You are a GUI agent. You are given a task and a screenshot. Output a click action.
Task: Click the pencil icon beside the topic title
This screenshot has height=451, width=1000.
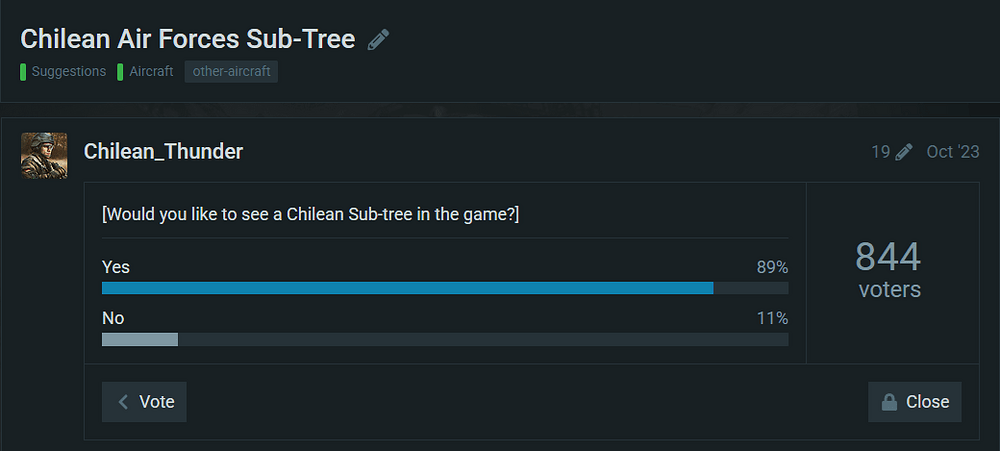click(378, 40)
